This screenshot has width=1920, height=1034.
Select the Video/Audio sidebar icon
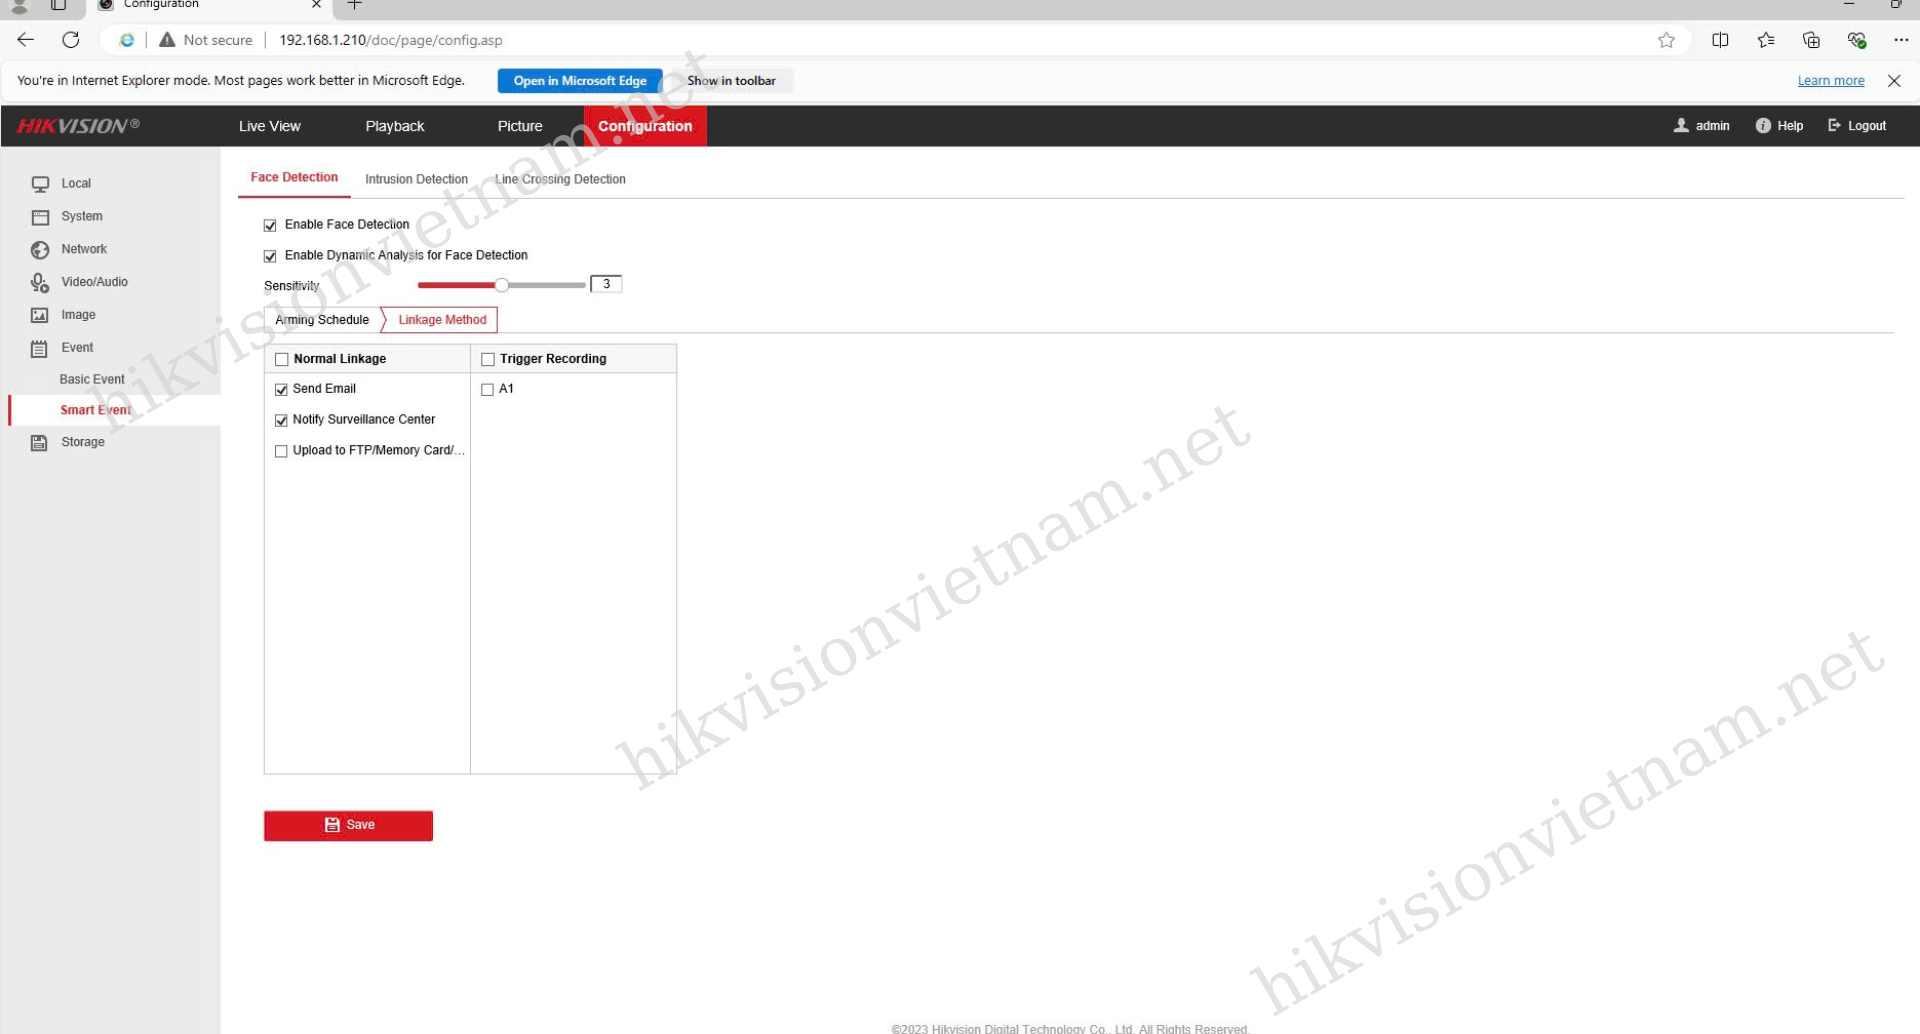[x=40, y=283]
